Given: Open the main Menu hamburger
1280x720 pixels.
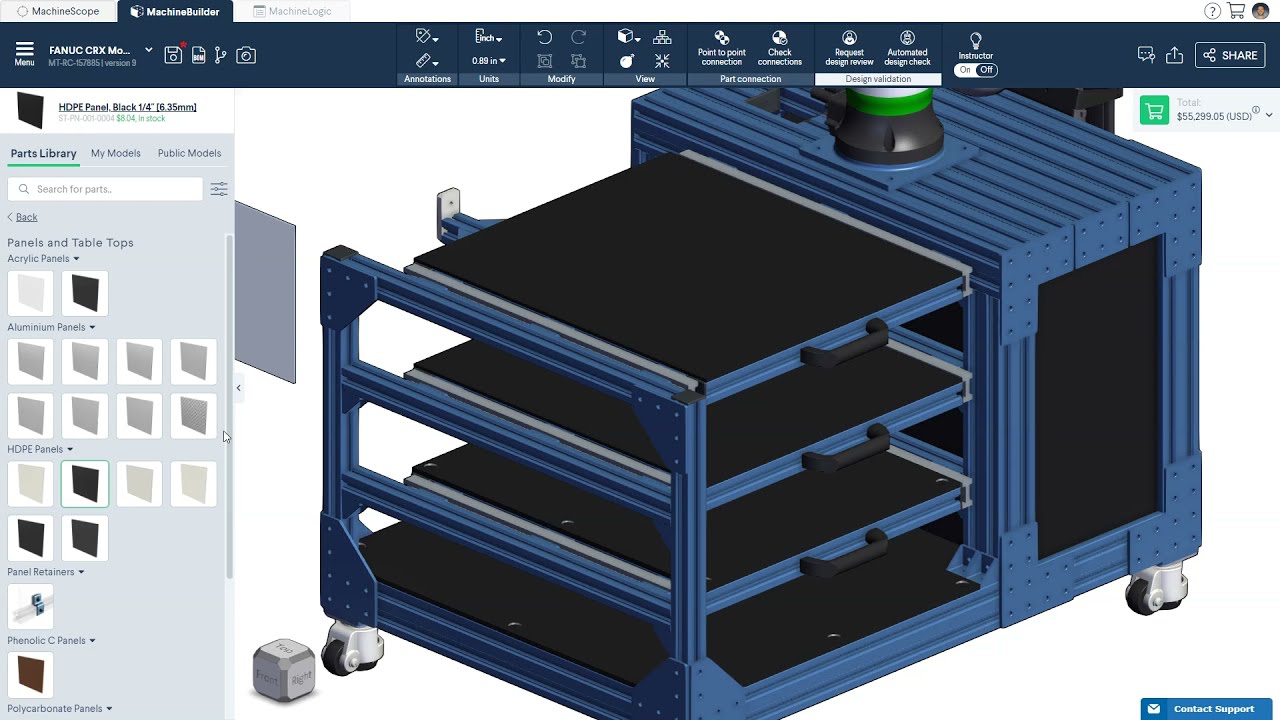Looking at the screenshot, I should pos(24,54).
